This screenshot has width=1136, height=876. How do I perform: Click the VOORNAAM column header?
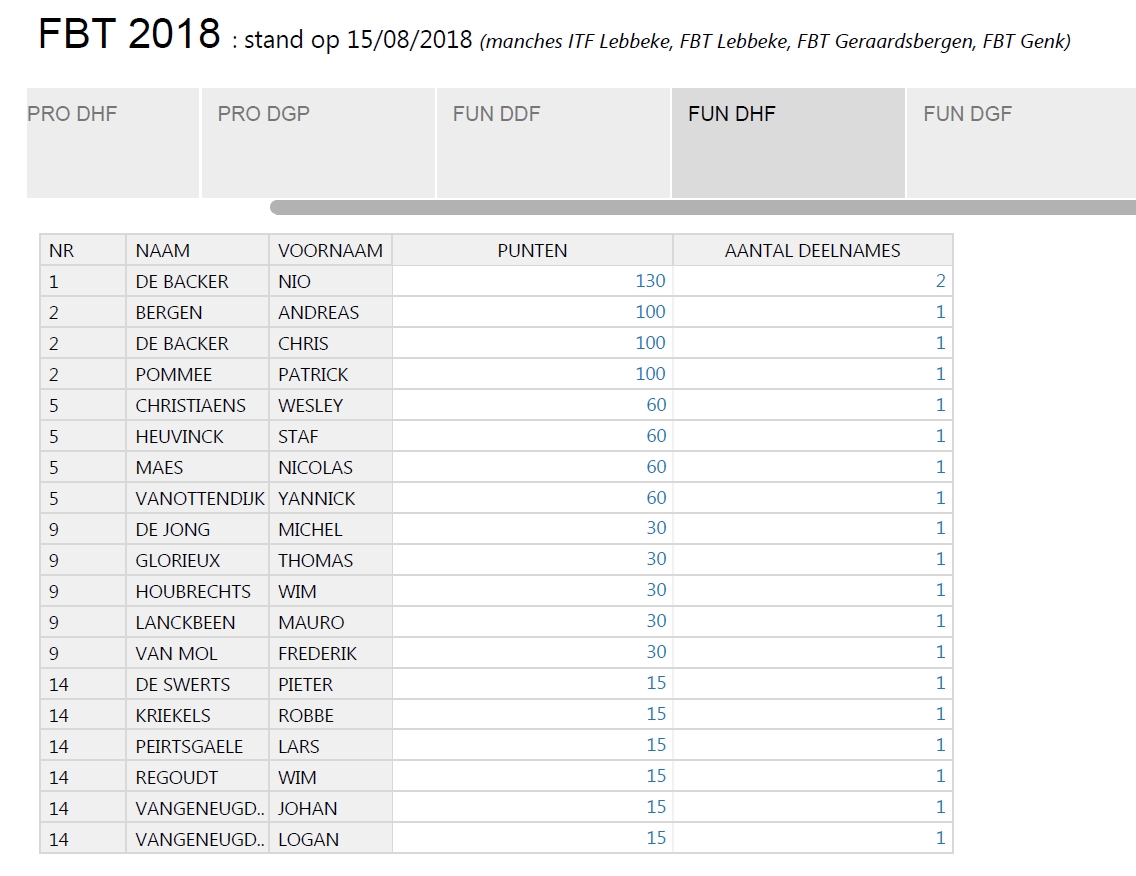[x=330, y=250]
